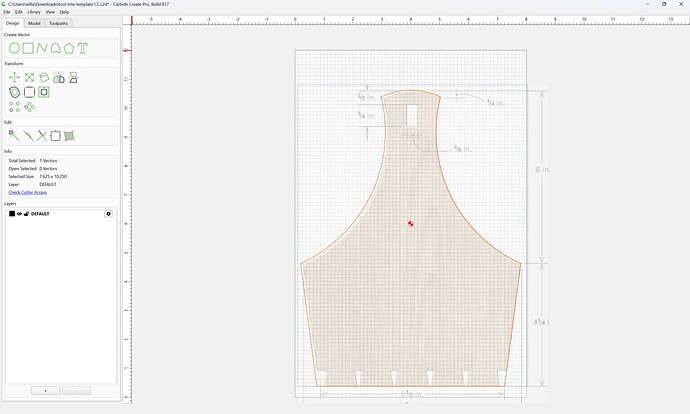This screenshot has height=414, width=690.
Task: Select the Text creation tool
Action: pos(83,48)
